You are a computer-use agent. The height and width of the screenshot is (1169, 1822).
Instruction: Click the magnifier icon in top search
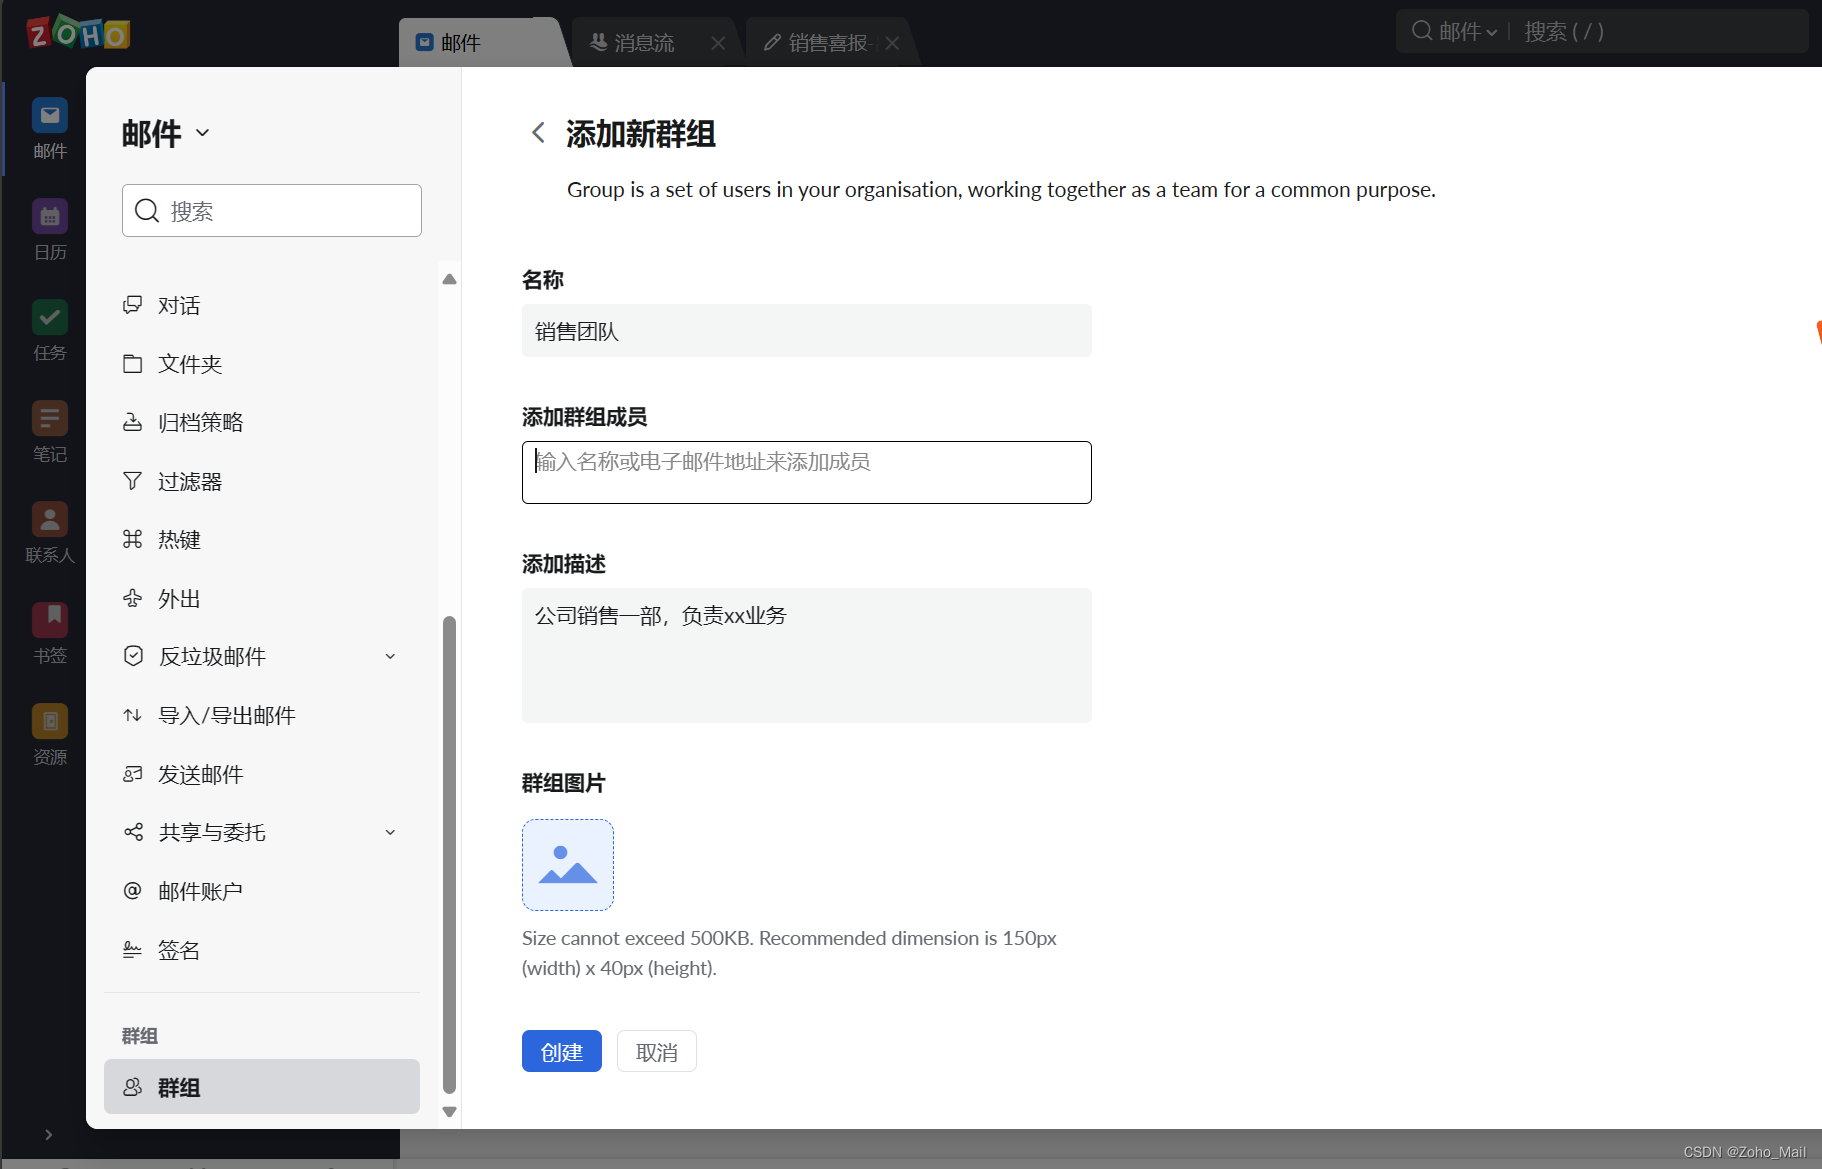[x=1421, y=31]
